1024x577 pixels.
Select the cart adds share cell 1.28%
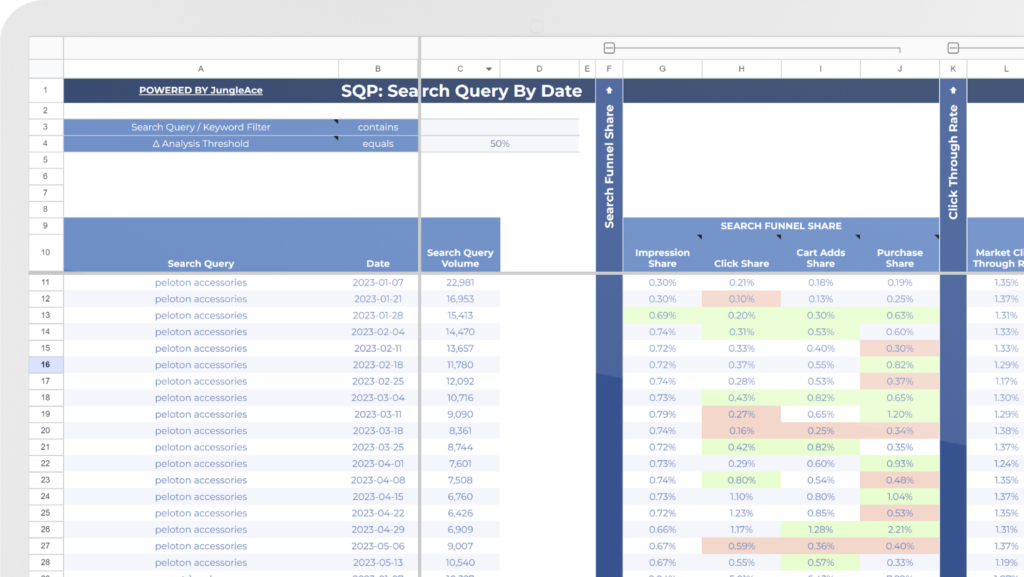coord(820,529)
